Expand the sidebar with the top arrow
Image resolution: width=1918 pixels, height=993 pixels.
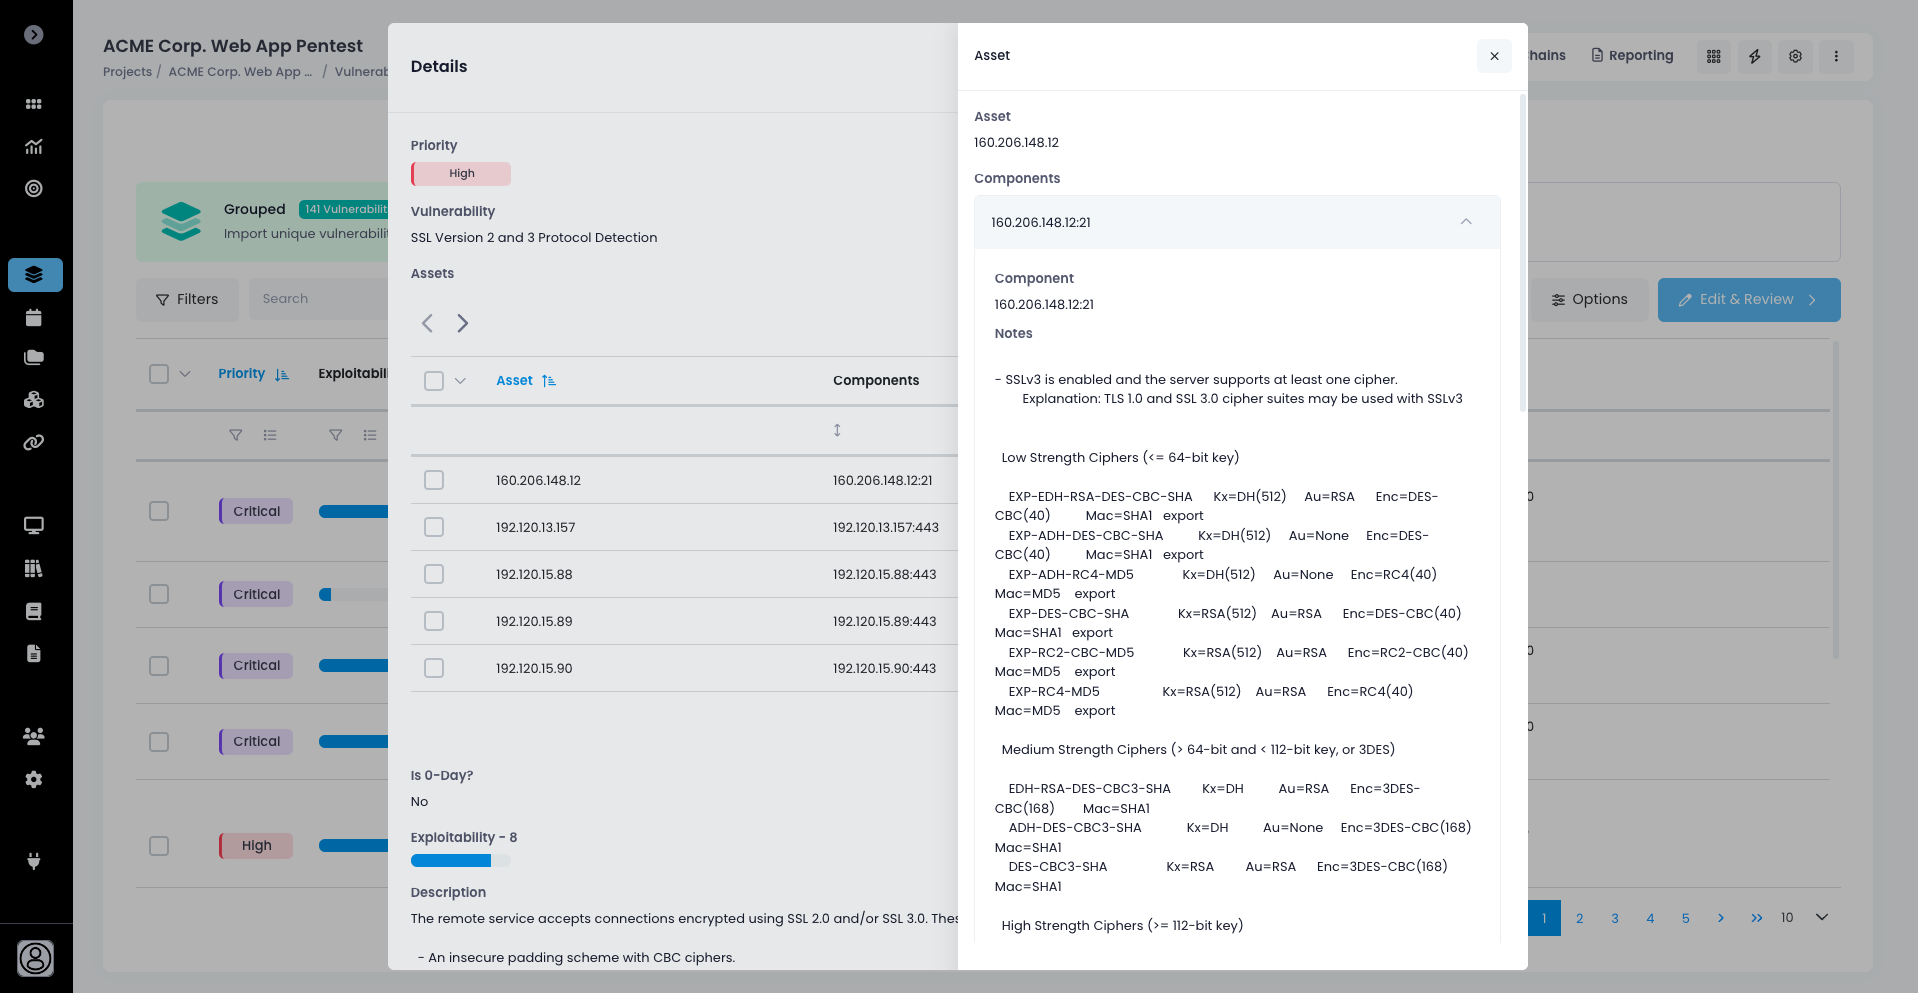pos(34,35)
